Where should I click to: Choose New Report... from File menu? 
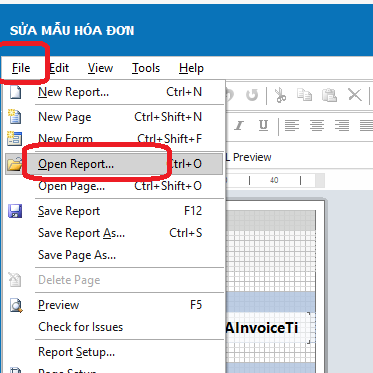pyautogui.click(x=113, y=92)
